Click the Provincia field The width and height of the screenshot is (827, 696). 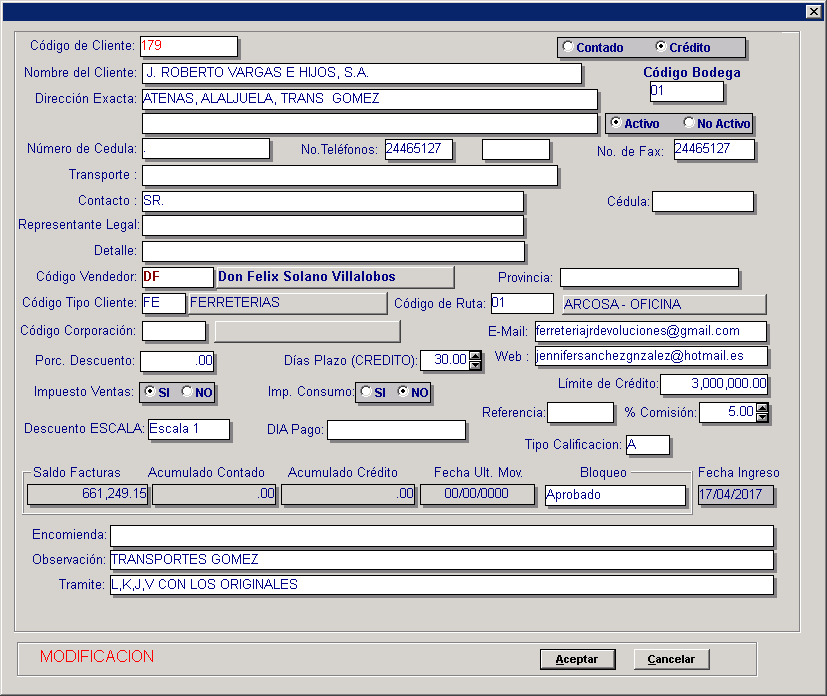(x=649, y=278)
